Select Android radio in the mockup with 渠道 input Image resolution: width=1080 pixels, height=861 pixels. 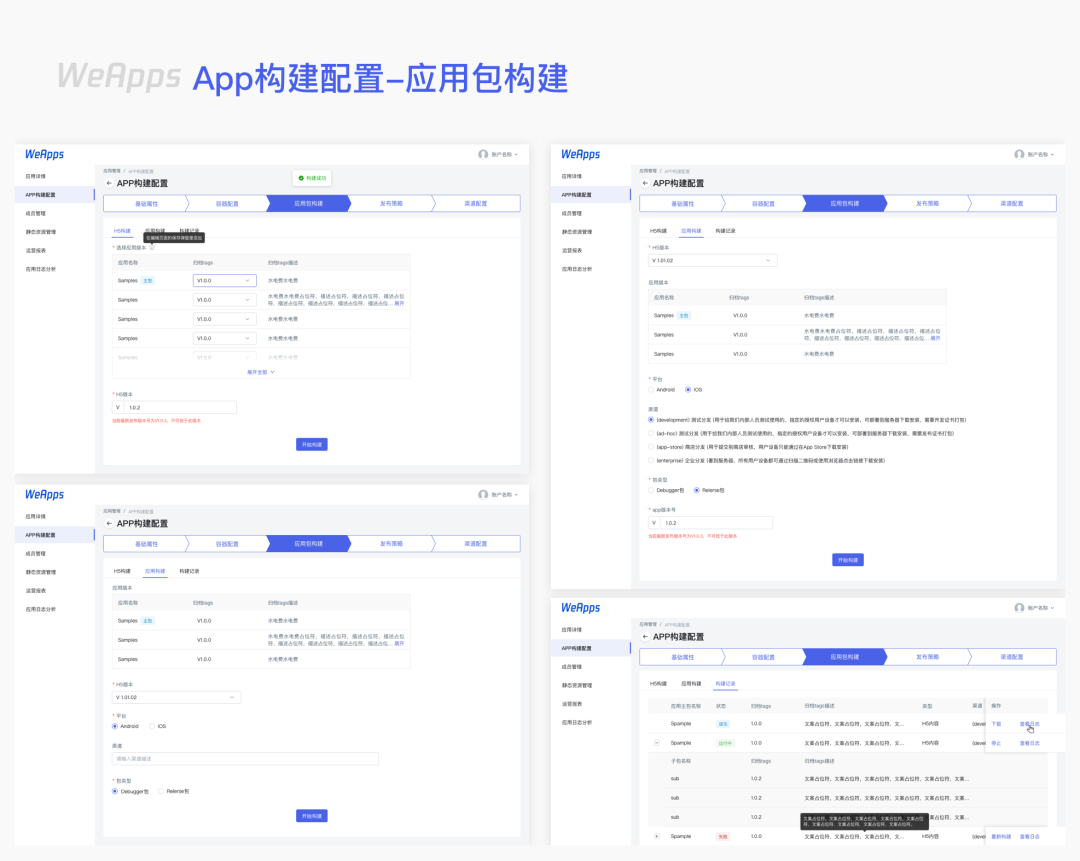(x=115, y=726)
